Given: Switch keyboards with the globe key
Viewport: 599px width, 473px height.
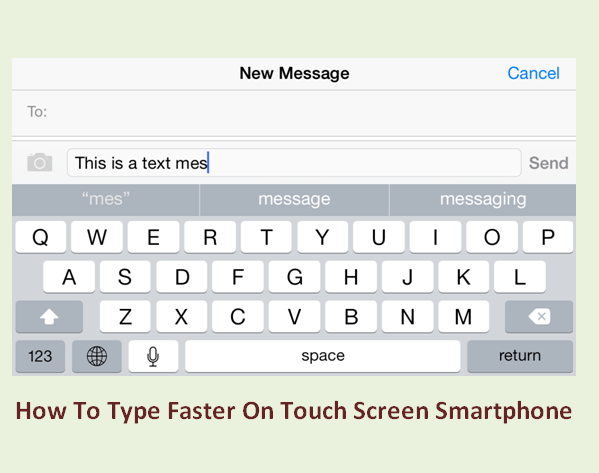Looking at the screenshot, I should 97,356.
